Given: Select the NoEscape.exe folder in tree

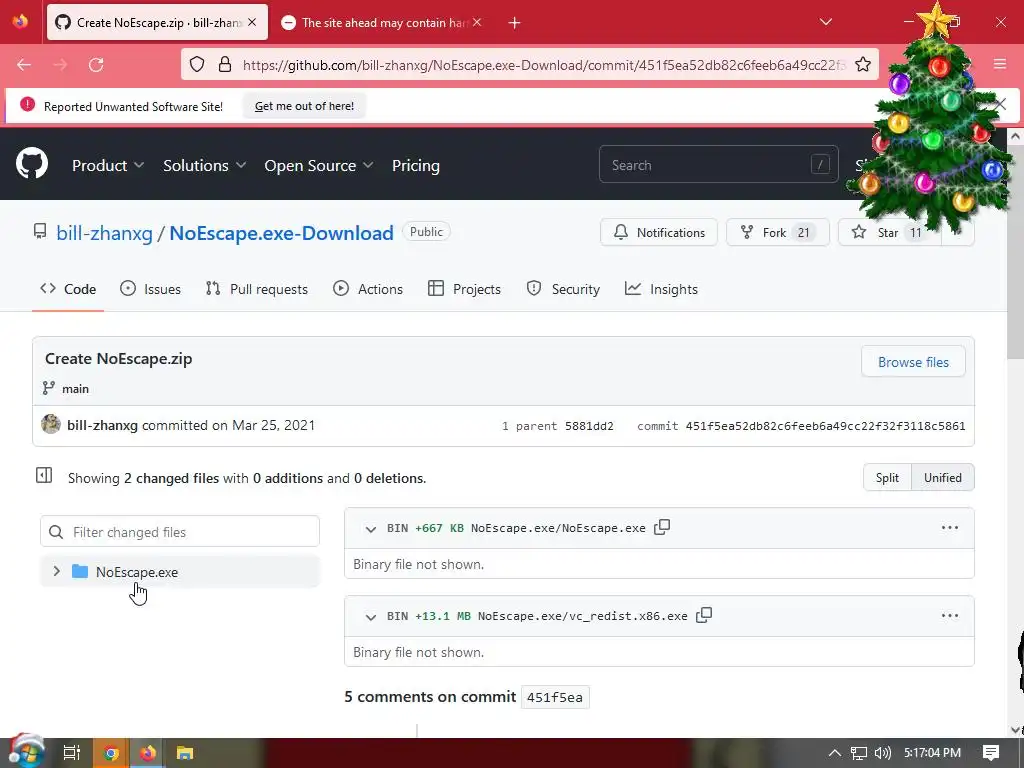Looking at the screenshot, I should pos(180,571).
